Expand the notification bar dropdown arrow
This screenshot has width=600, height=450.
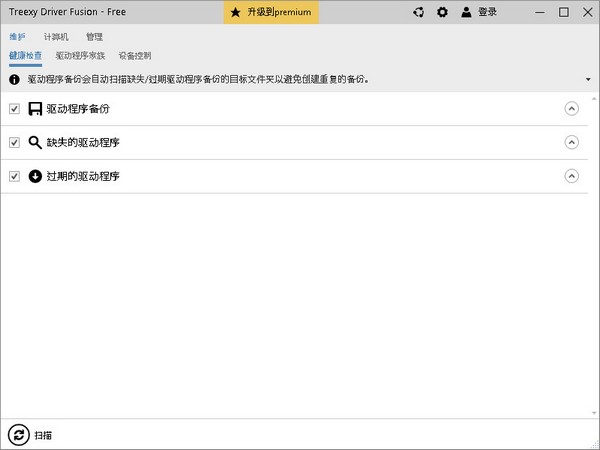[587, 79]
